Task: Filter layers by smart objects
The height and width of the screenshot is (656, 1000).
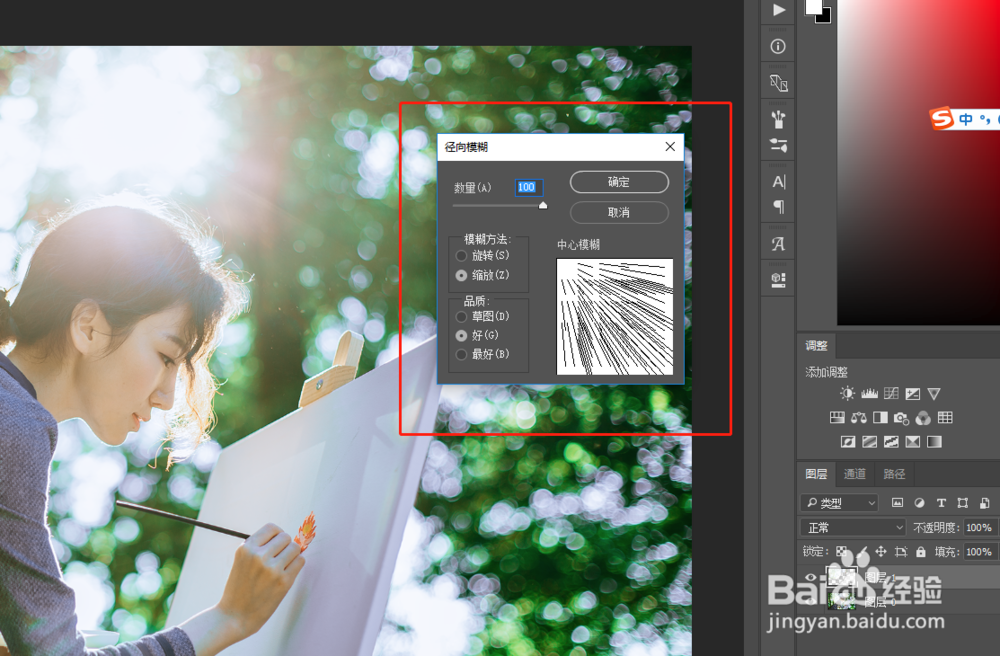Action: [985, 502]
